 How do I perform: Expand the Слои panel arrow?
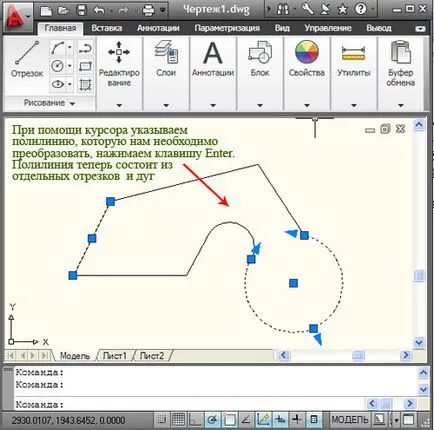166,105
